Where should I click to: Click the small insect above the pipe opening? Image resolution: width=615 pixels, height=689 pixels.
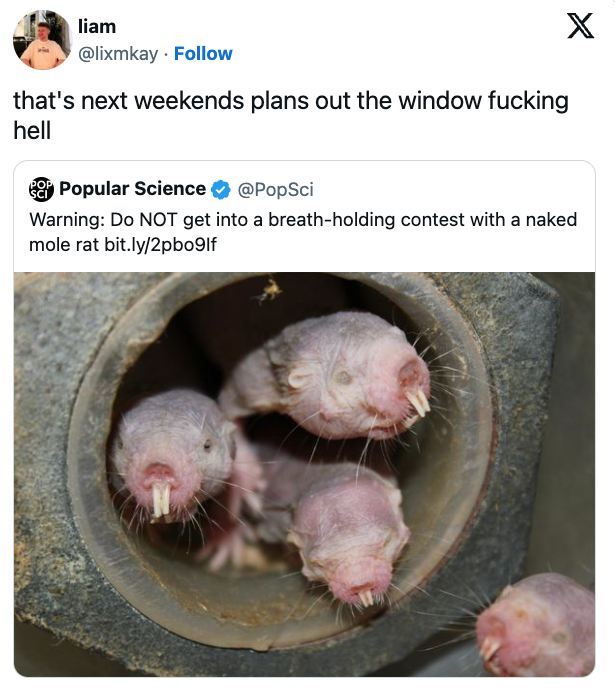[268, 291]
